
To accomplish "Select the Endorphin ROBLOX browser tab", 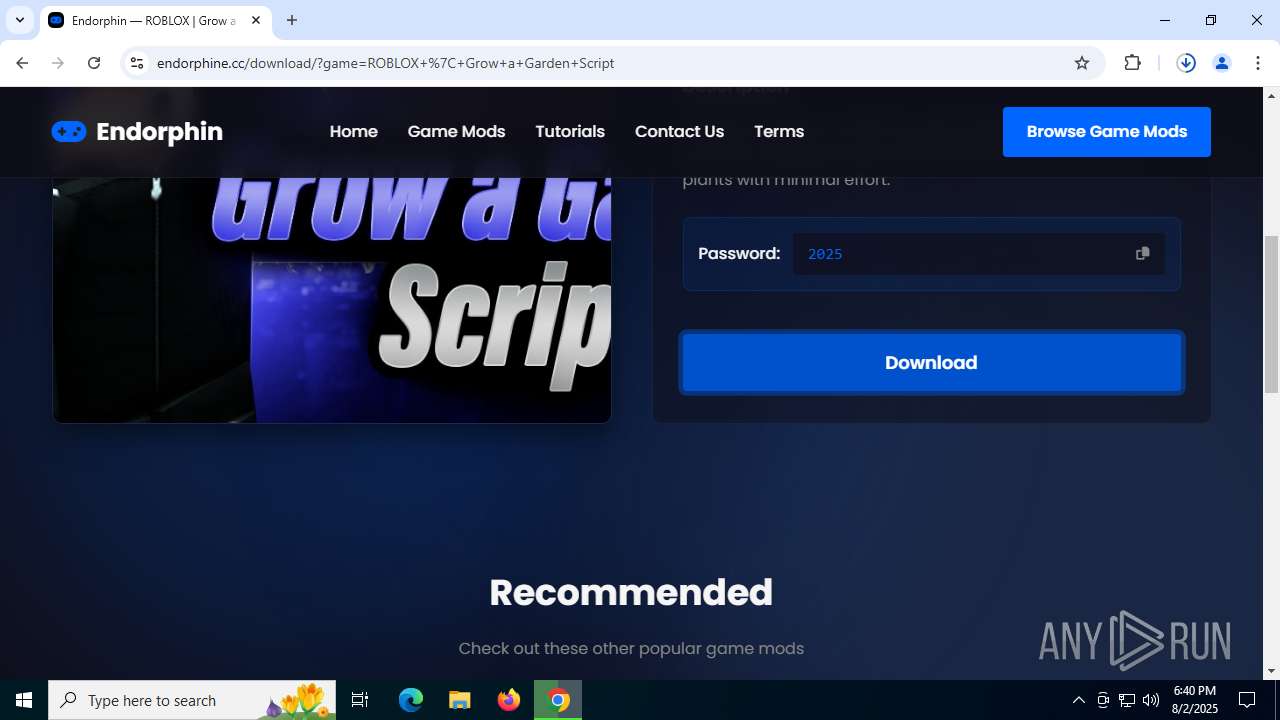I will (155, 20).
